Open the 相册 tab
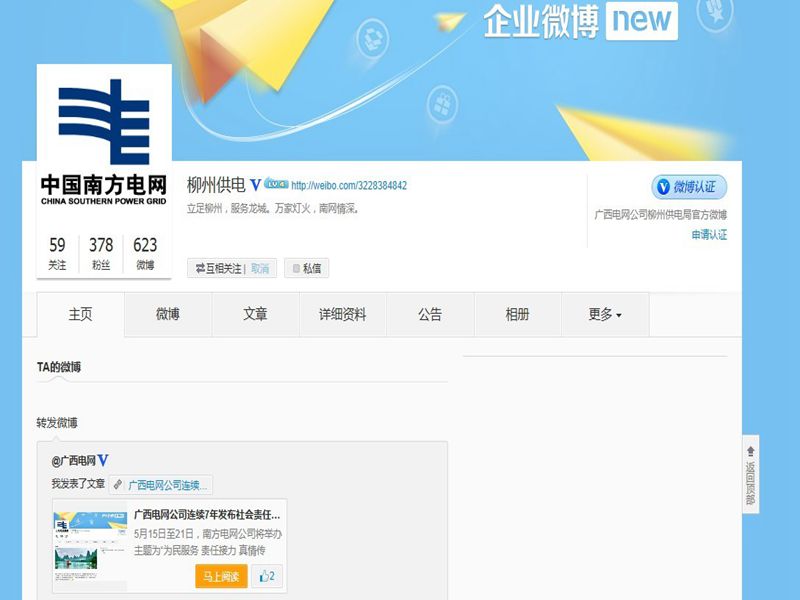Screen dimensions: 800x600 [x=520, y=314]
